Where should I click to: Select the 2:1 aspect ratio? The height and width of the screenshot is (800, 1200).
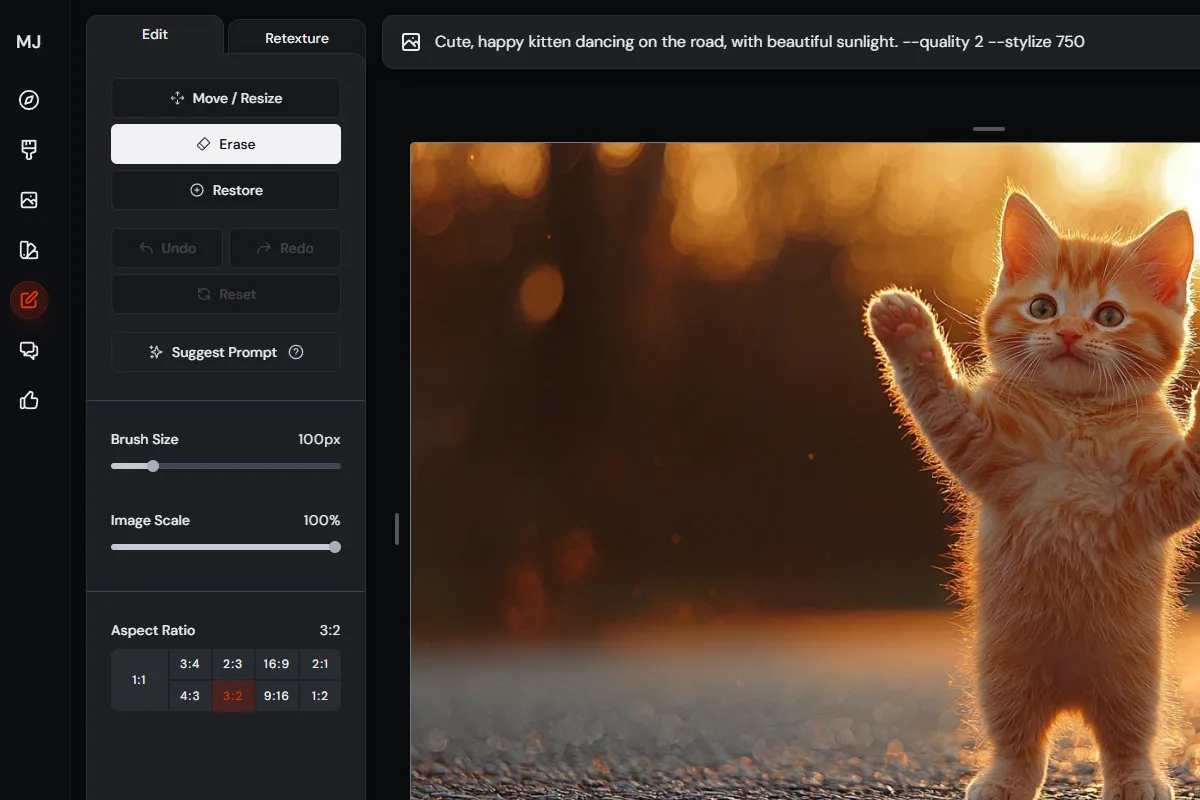point(320,664)
